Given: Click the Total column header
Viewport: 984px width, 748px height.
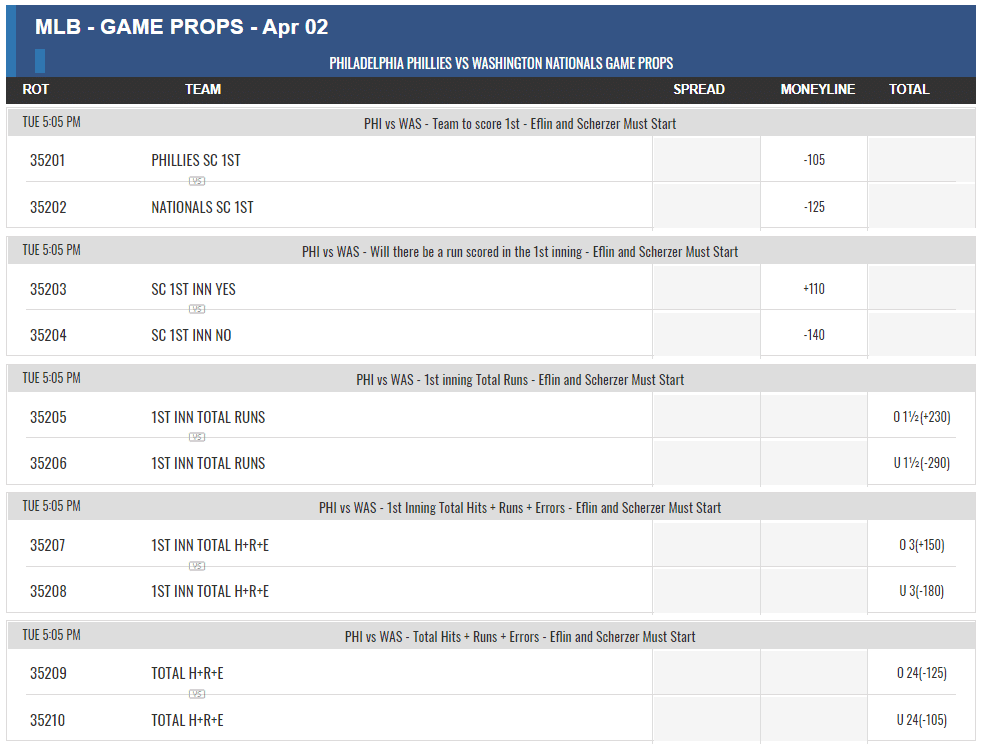Looking at the screenshot, I should pos(909,90).
